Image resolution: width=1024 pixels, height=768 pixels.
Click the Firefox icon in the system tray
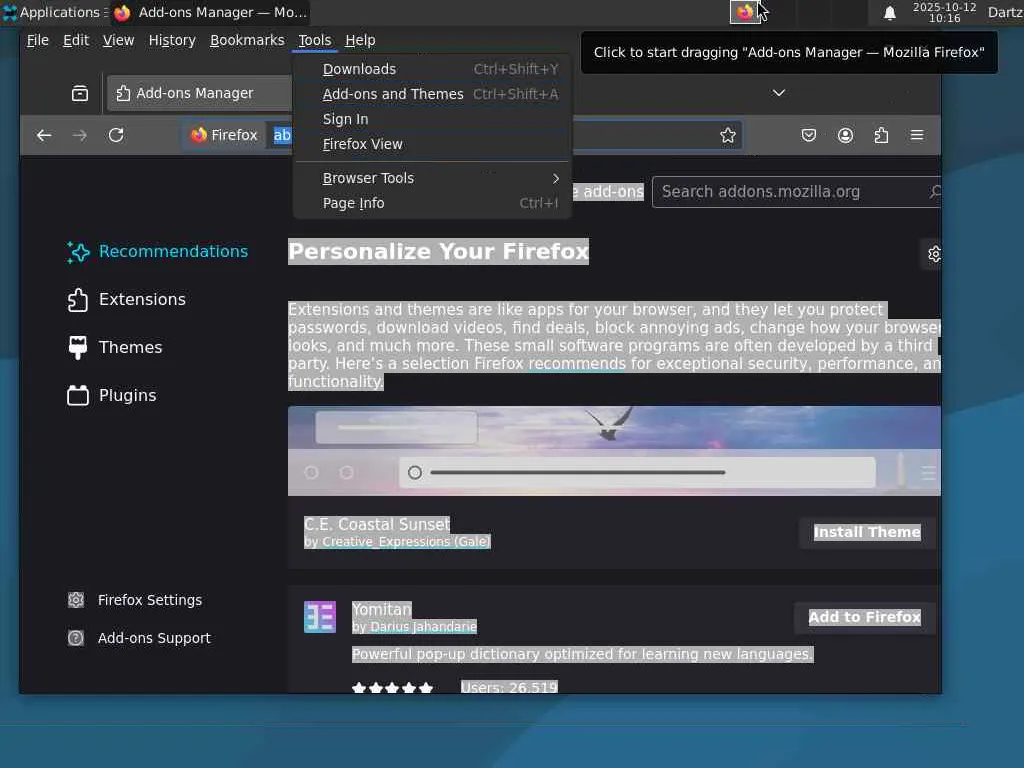point(744,12)
